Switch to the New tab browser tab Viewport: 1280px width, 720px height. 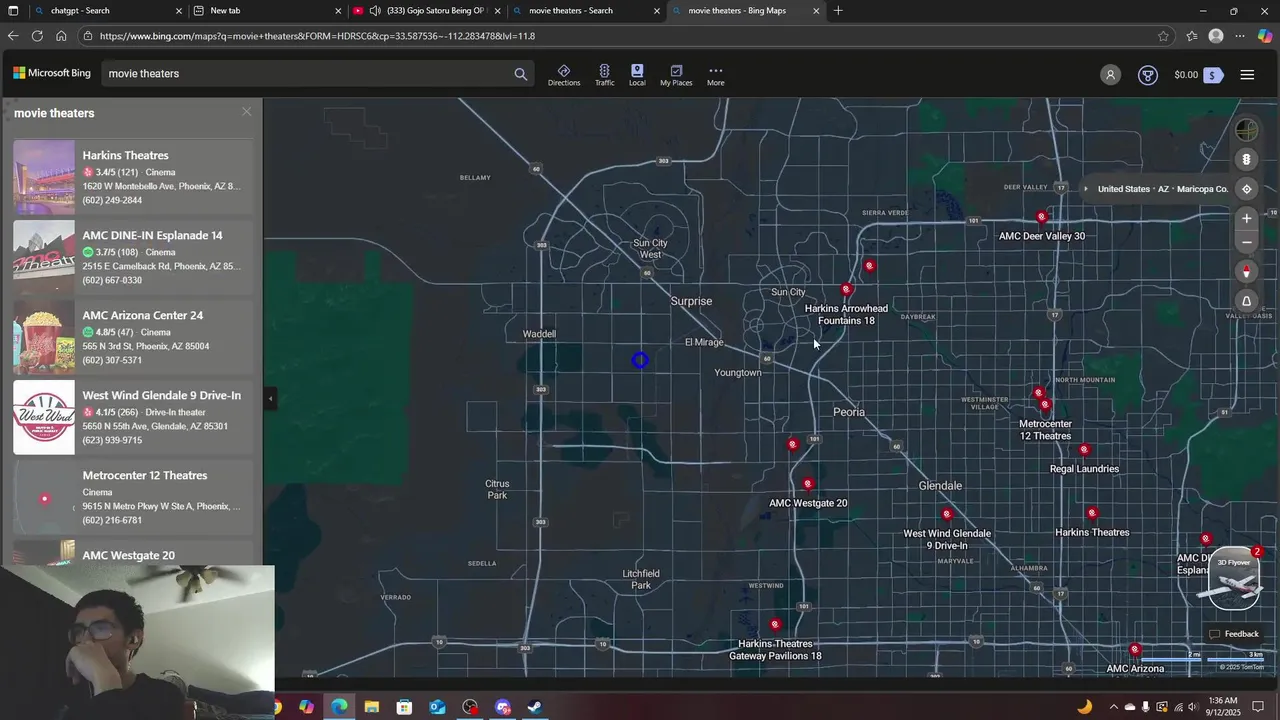point(267,11)
